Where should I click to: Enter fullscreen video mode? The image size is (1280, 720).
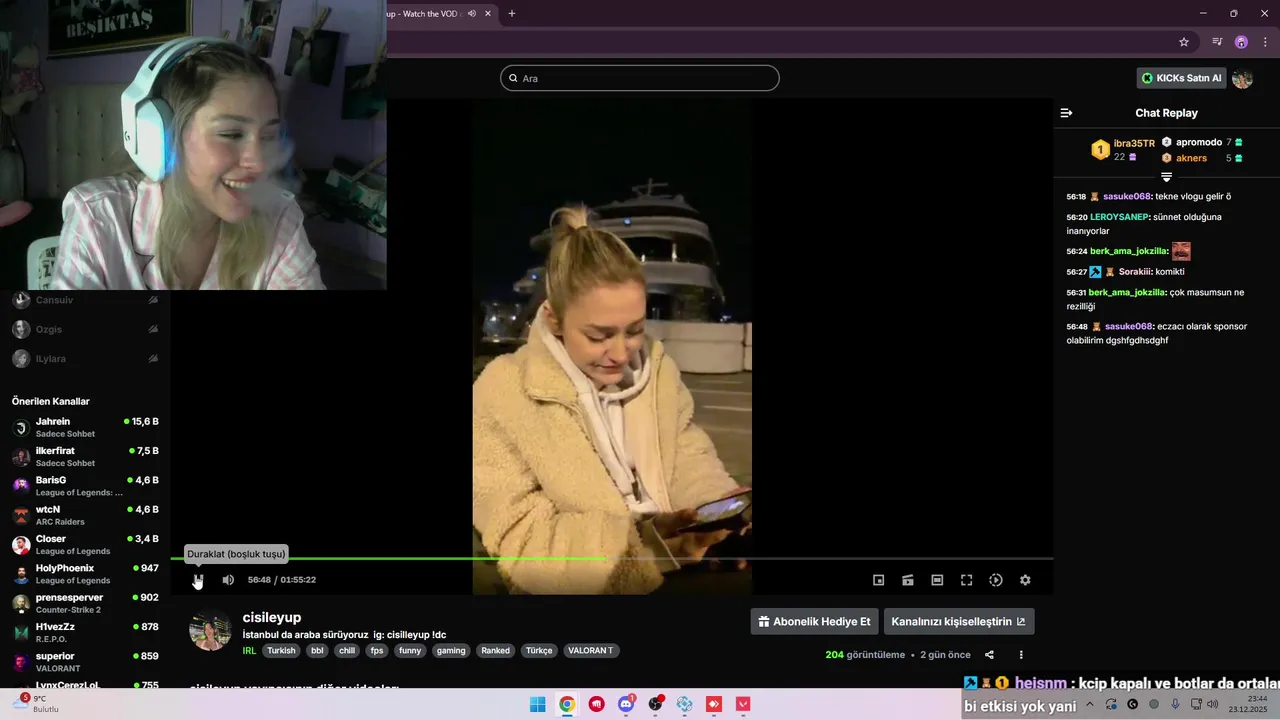coord(967,580)
